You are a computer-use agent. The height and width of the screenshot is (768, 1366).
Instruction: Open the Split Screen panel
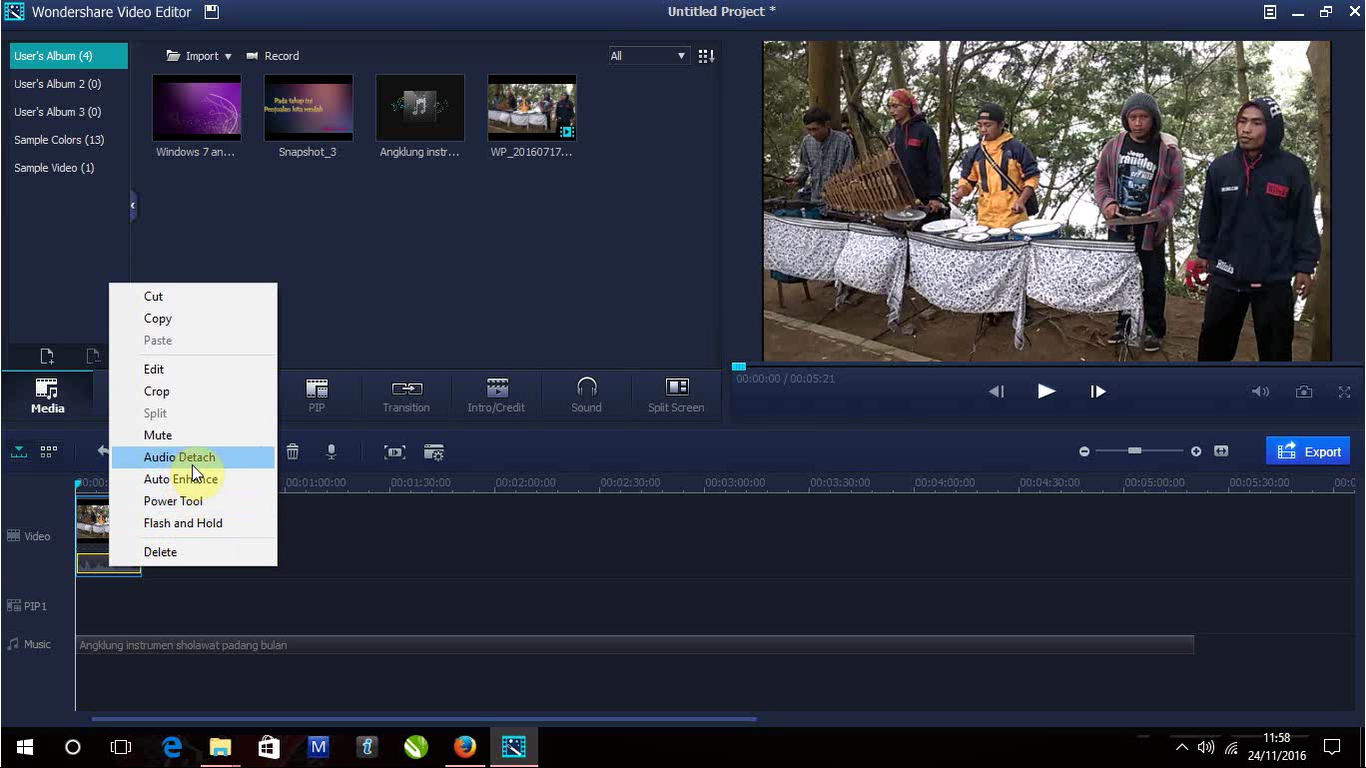(x=676, y=395)
